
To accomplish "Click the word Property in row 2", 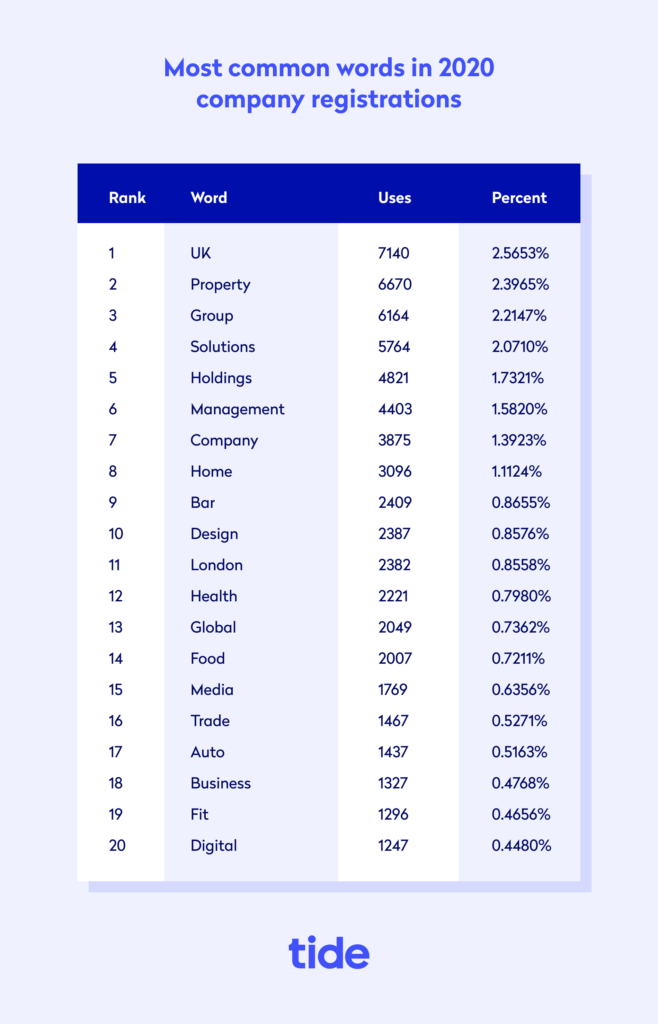I will click(221, 285).
